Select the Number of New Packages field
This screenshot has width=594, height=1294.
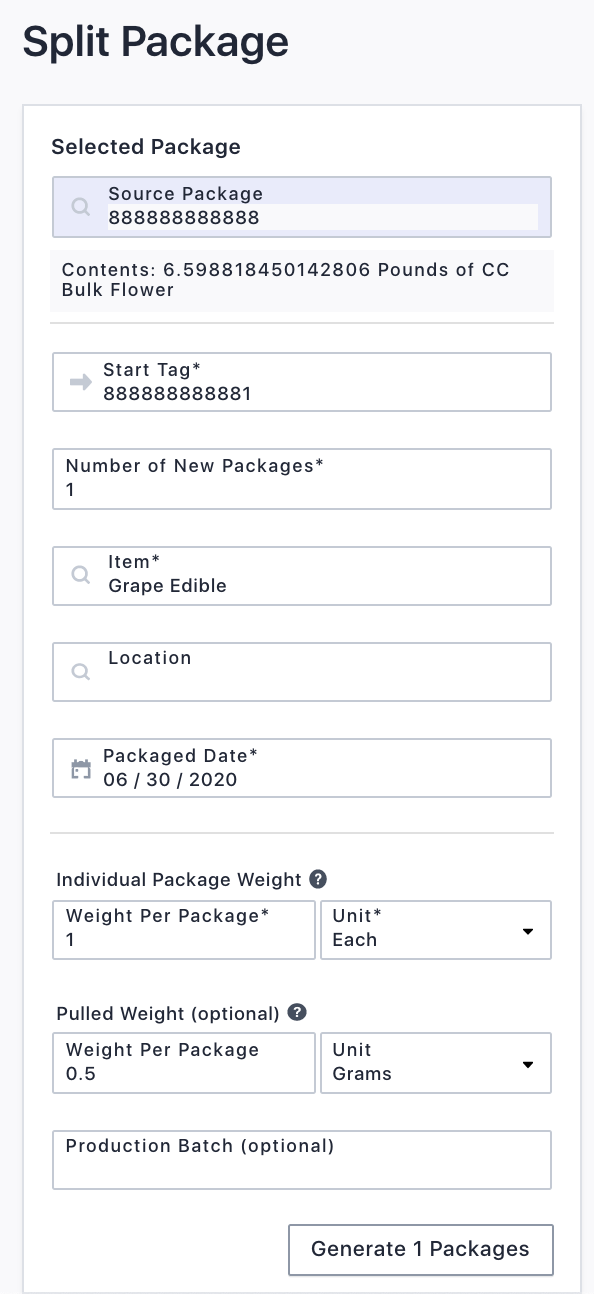pyautogui.click(x=302, y=478)
